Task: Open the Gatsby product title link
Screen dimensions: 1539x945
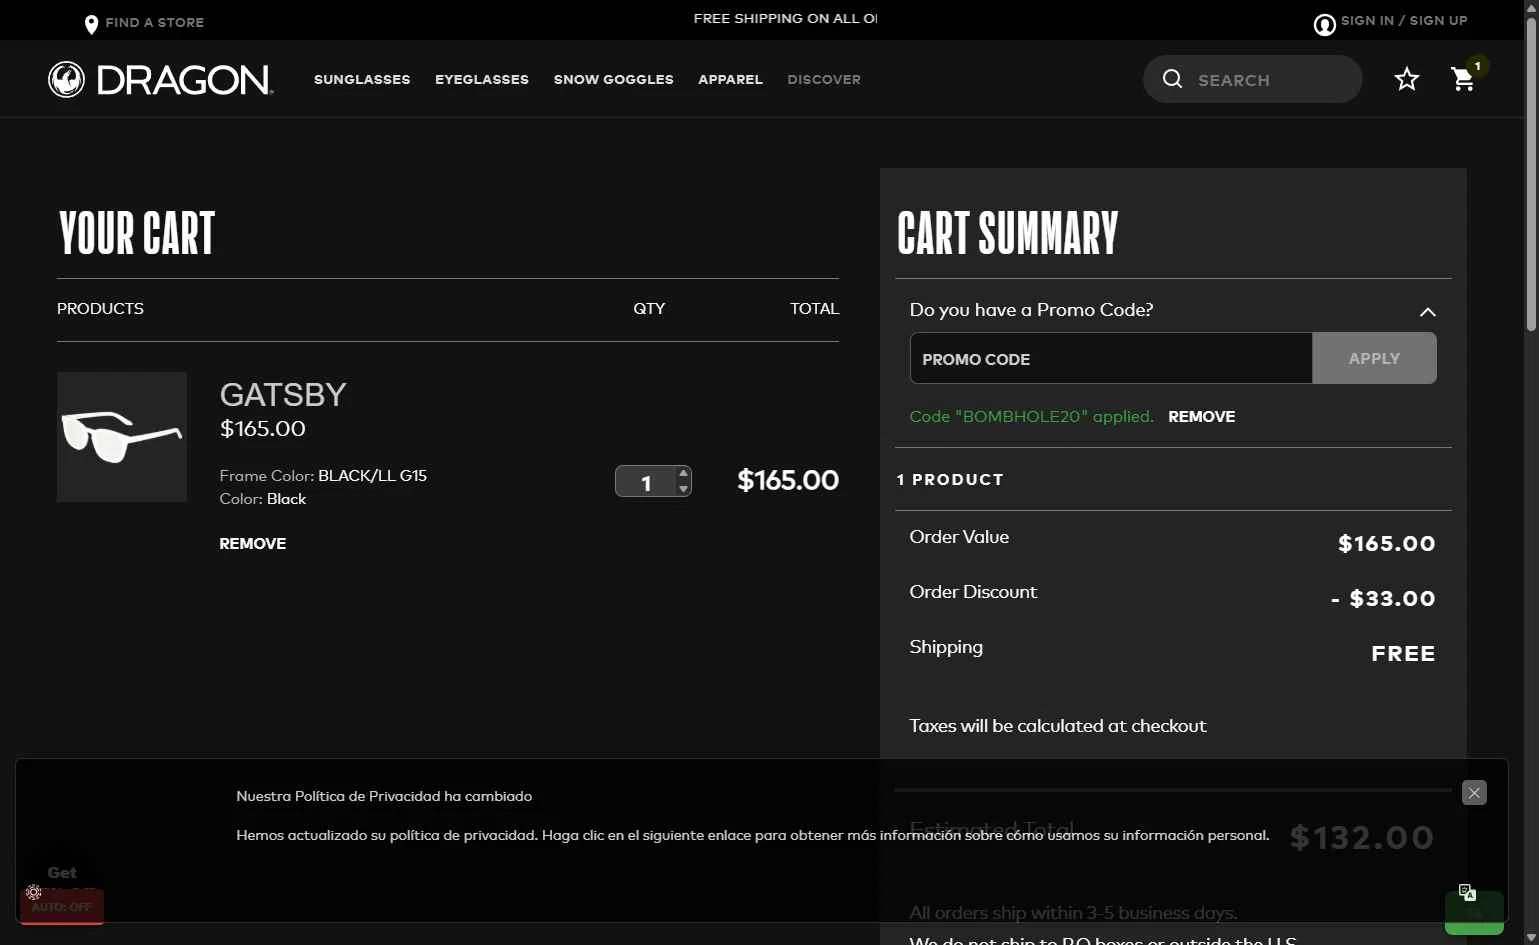Action: [283, 395]
